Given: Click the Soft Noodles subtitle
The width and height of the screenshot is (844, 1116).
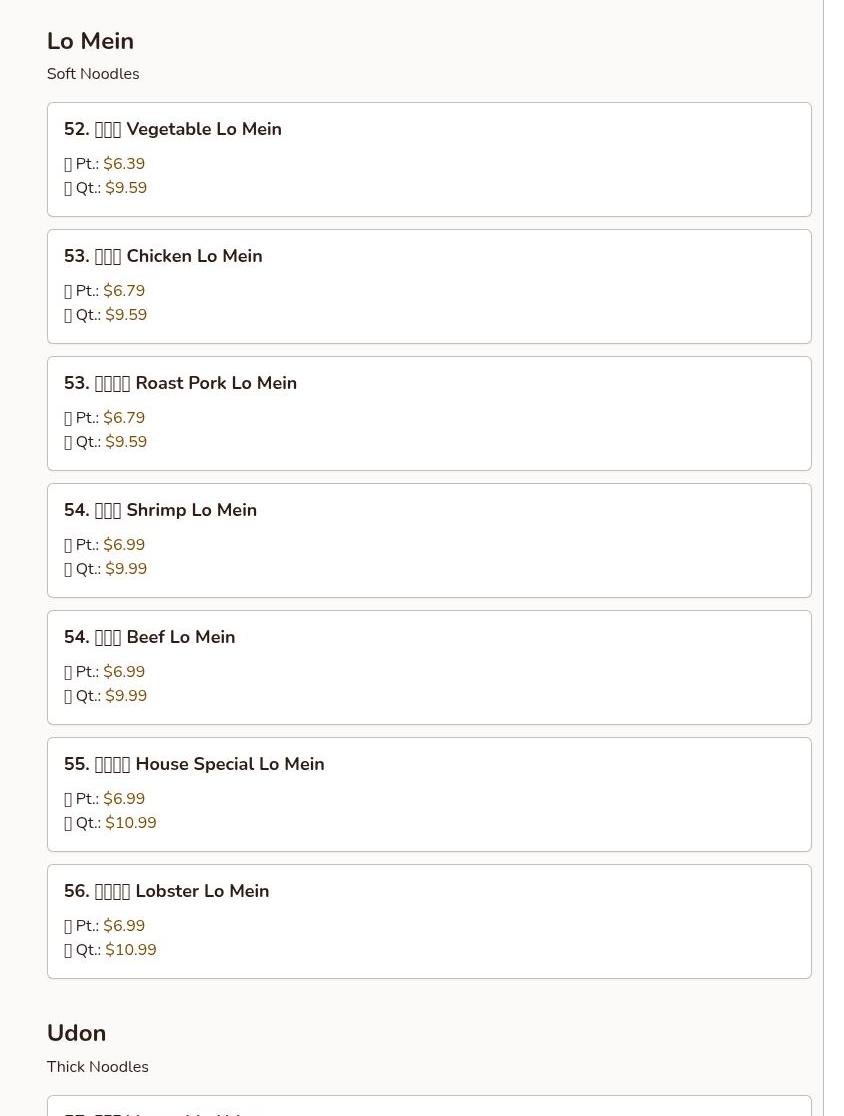Looking at the screenshot, I should pyautogui.click(x=93, y=74).
